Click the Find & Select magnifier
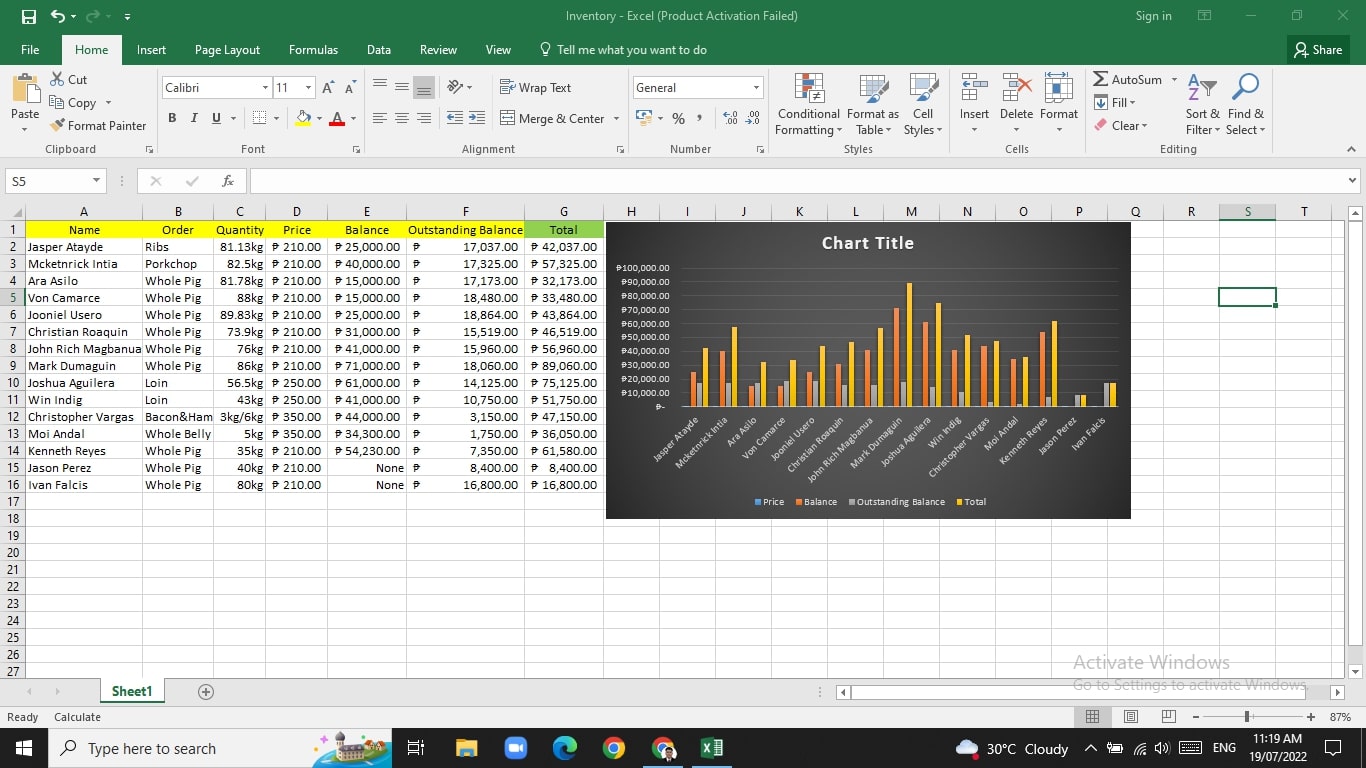 click(x=1245, y=88)
